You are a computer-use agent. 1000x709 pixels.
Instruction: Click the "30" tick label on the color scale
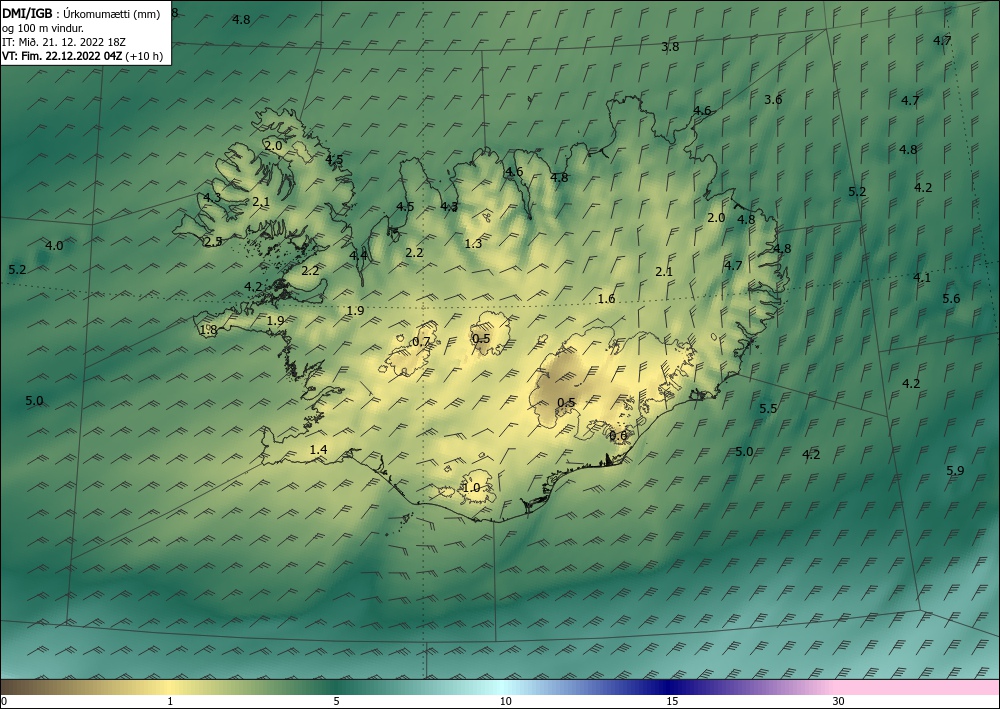tap(839, 701)
